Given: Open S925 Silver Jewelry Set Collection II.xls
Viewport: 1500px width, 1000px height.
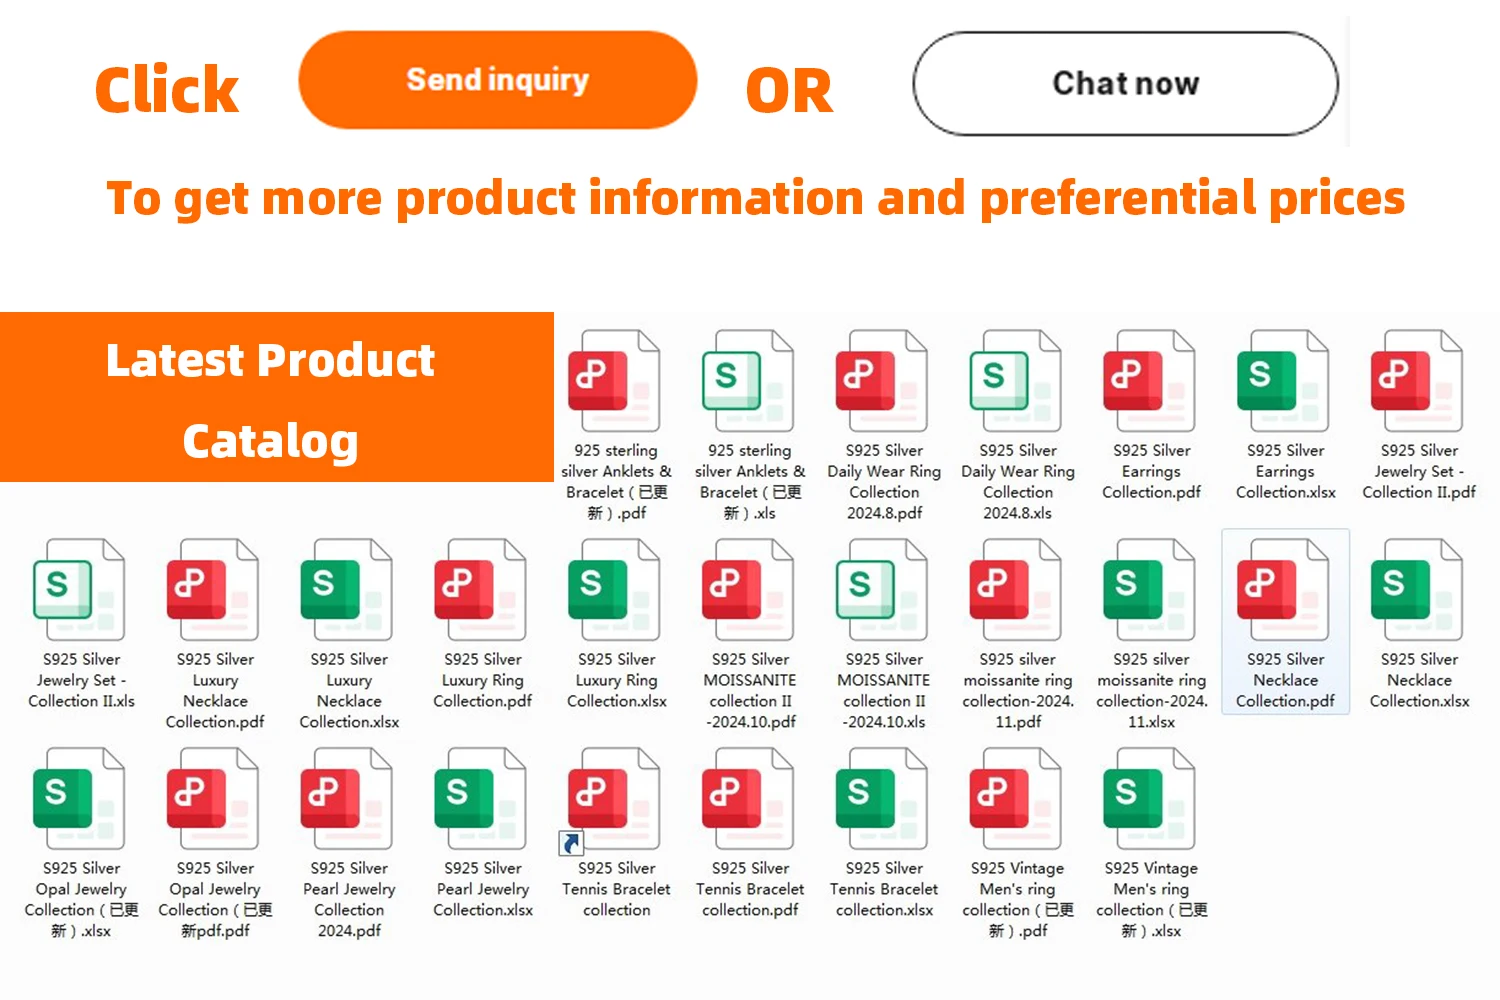Looking at the screenshot, I should 79,591.
